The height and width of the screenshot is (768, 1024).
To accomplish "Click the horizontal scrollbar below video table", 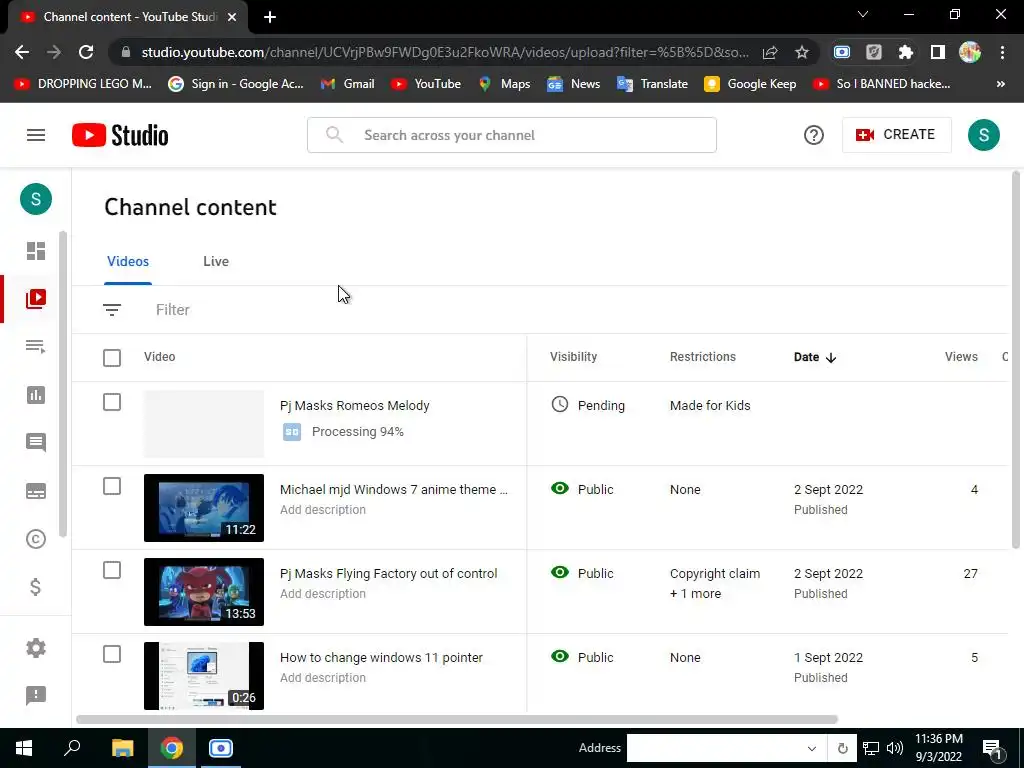I will click(x=457, y=719).
